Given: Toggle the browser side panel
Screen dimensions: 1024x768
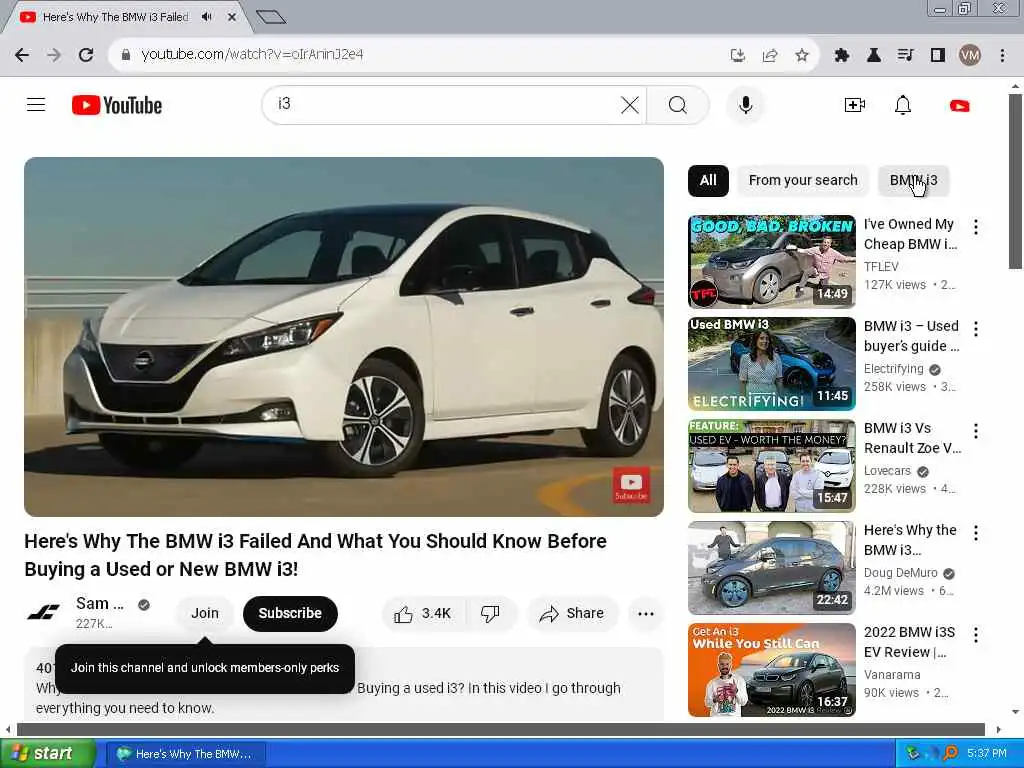Looking at the screenshot, I should [x=938, y=55].
